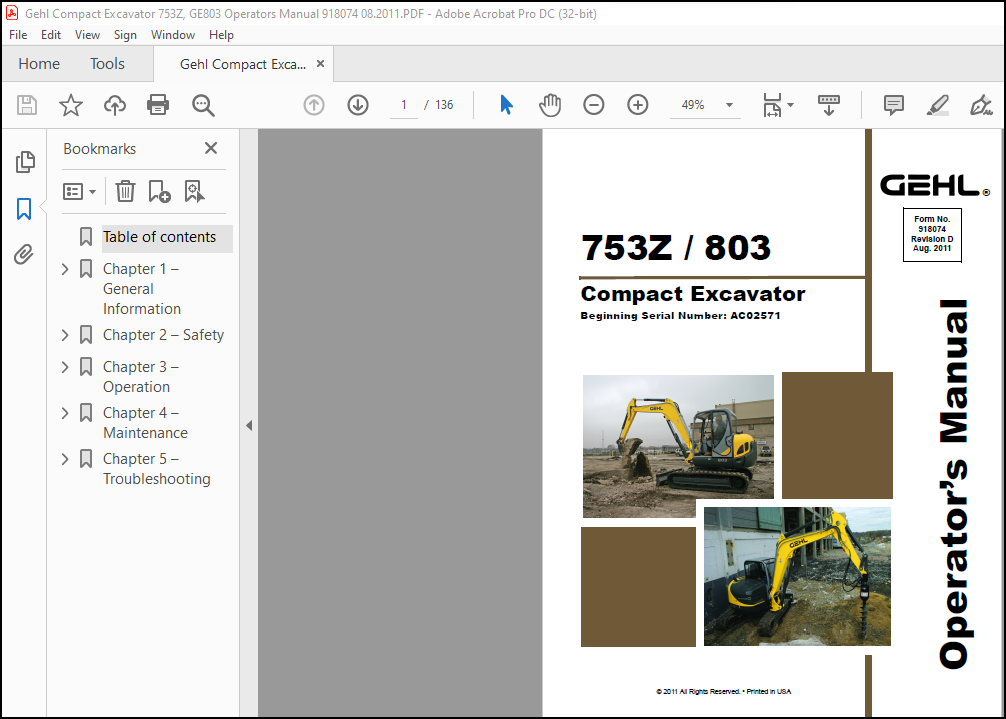Viewport: 1006px width, 719px height.
Task: Click the excavator with auger photo
Action: pos(797,576)
